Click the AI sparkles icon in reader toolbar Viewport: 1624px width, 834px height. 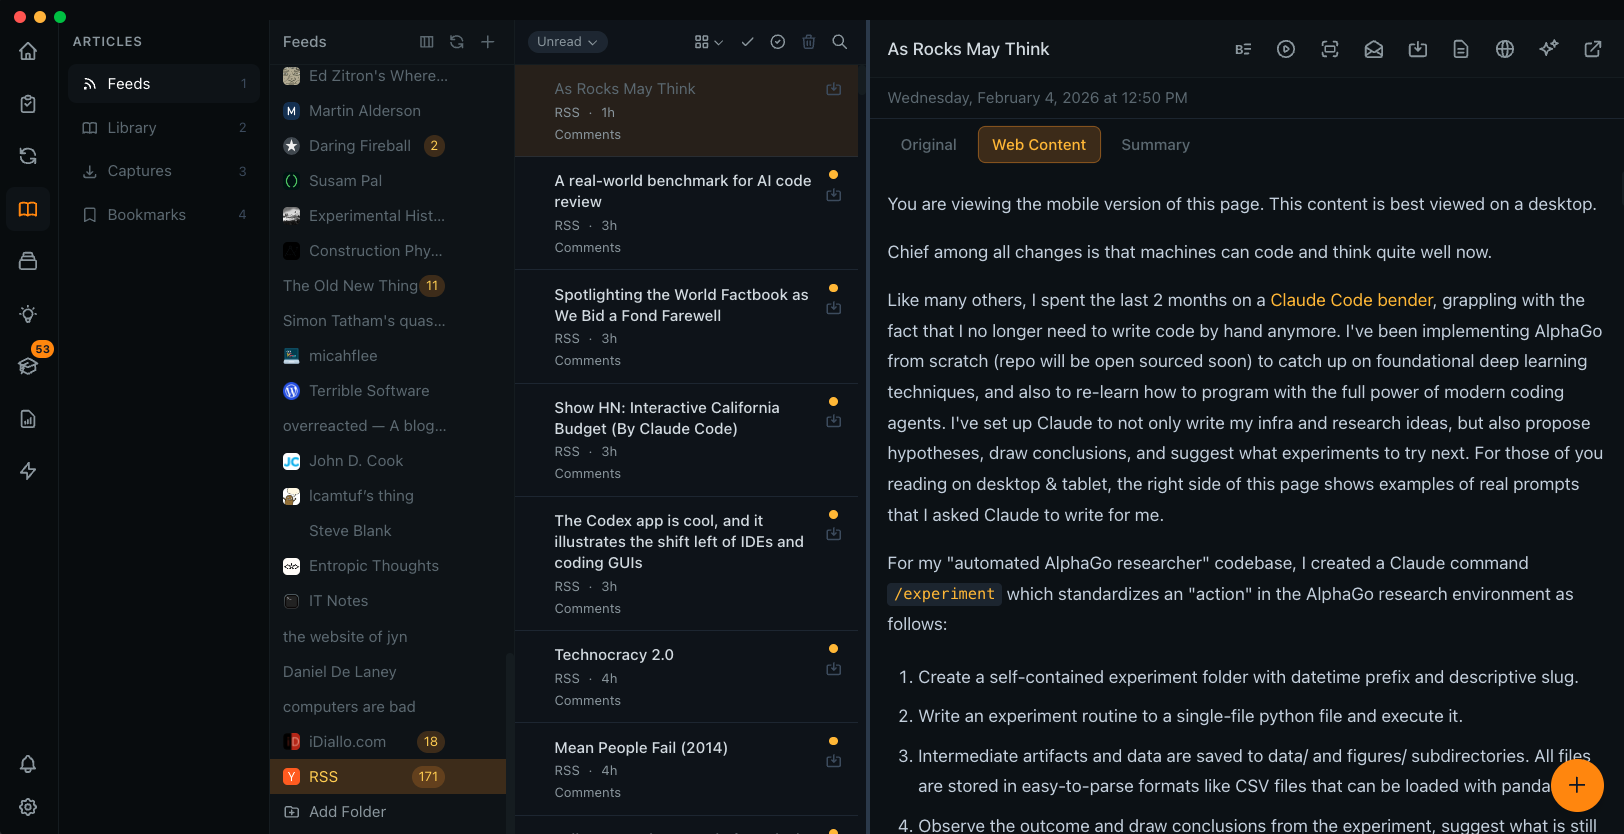pos(1549,48)
